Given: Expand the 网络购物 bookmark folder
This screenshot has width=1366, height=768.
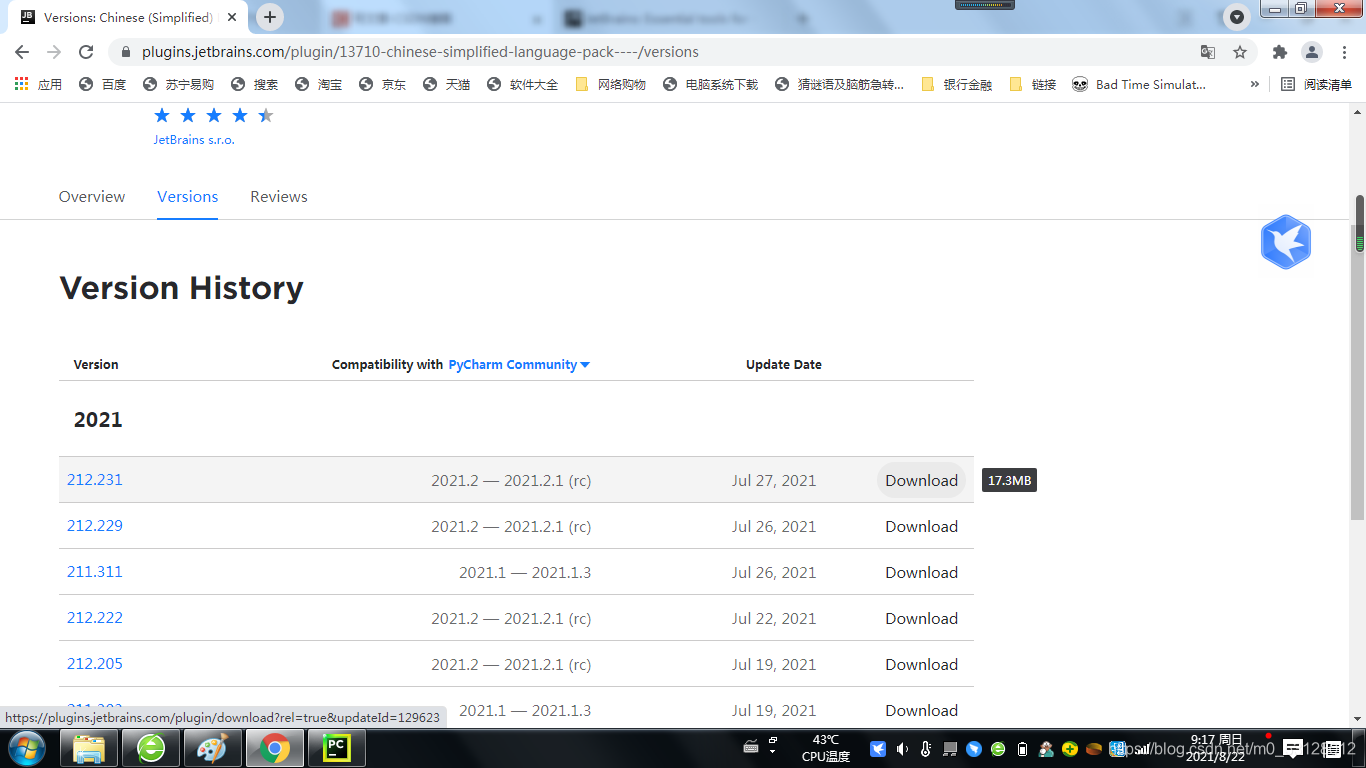Looking at the screenshot, I should [x=610, y=85].
